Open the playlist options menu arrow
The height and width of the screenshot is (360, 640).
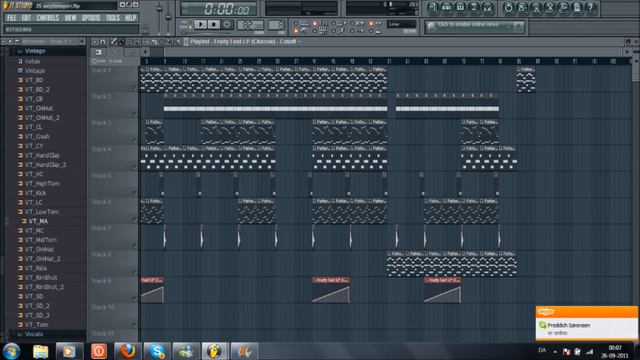point(96,42)
